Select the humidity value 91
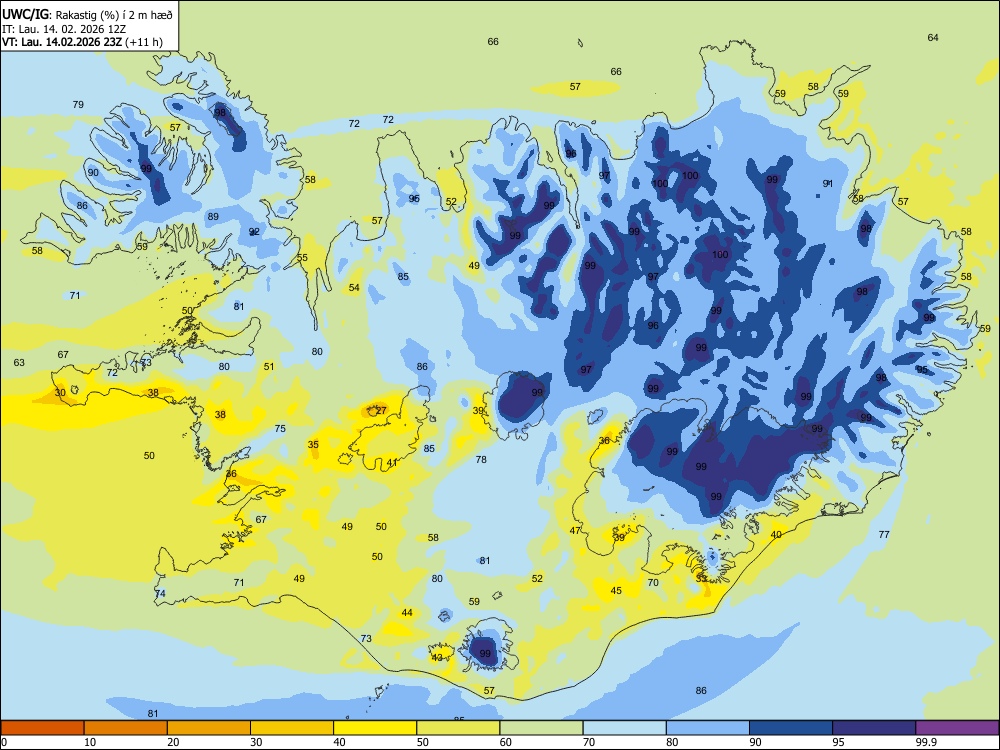Screen dimensions: 1000x750 pyautogui.click(x=828, y=184)
